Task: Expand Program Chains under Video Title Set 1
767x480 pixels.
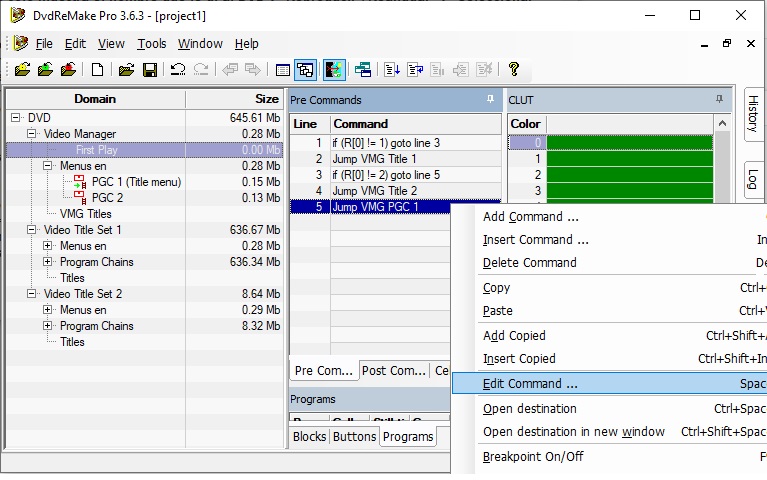Action: click(x=47, y=262)
